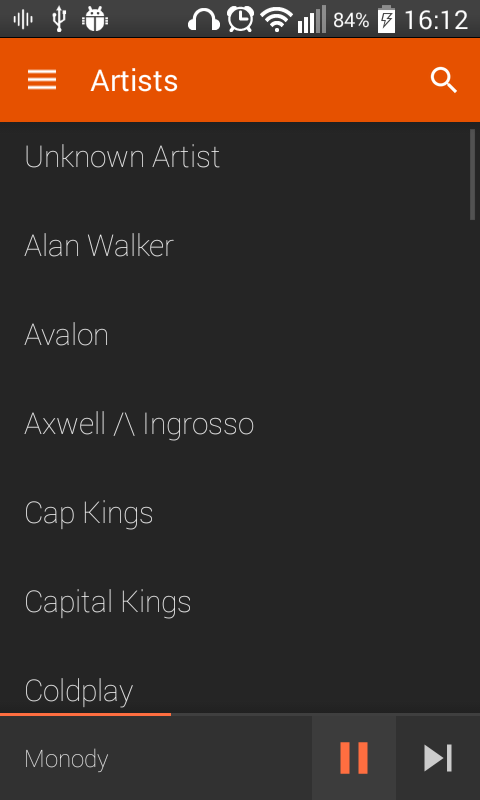Open the hamburger navigation menu
The height and width of the screenshot is (800, 480).
click(42, 80)
